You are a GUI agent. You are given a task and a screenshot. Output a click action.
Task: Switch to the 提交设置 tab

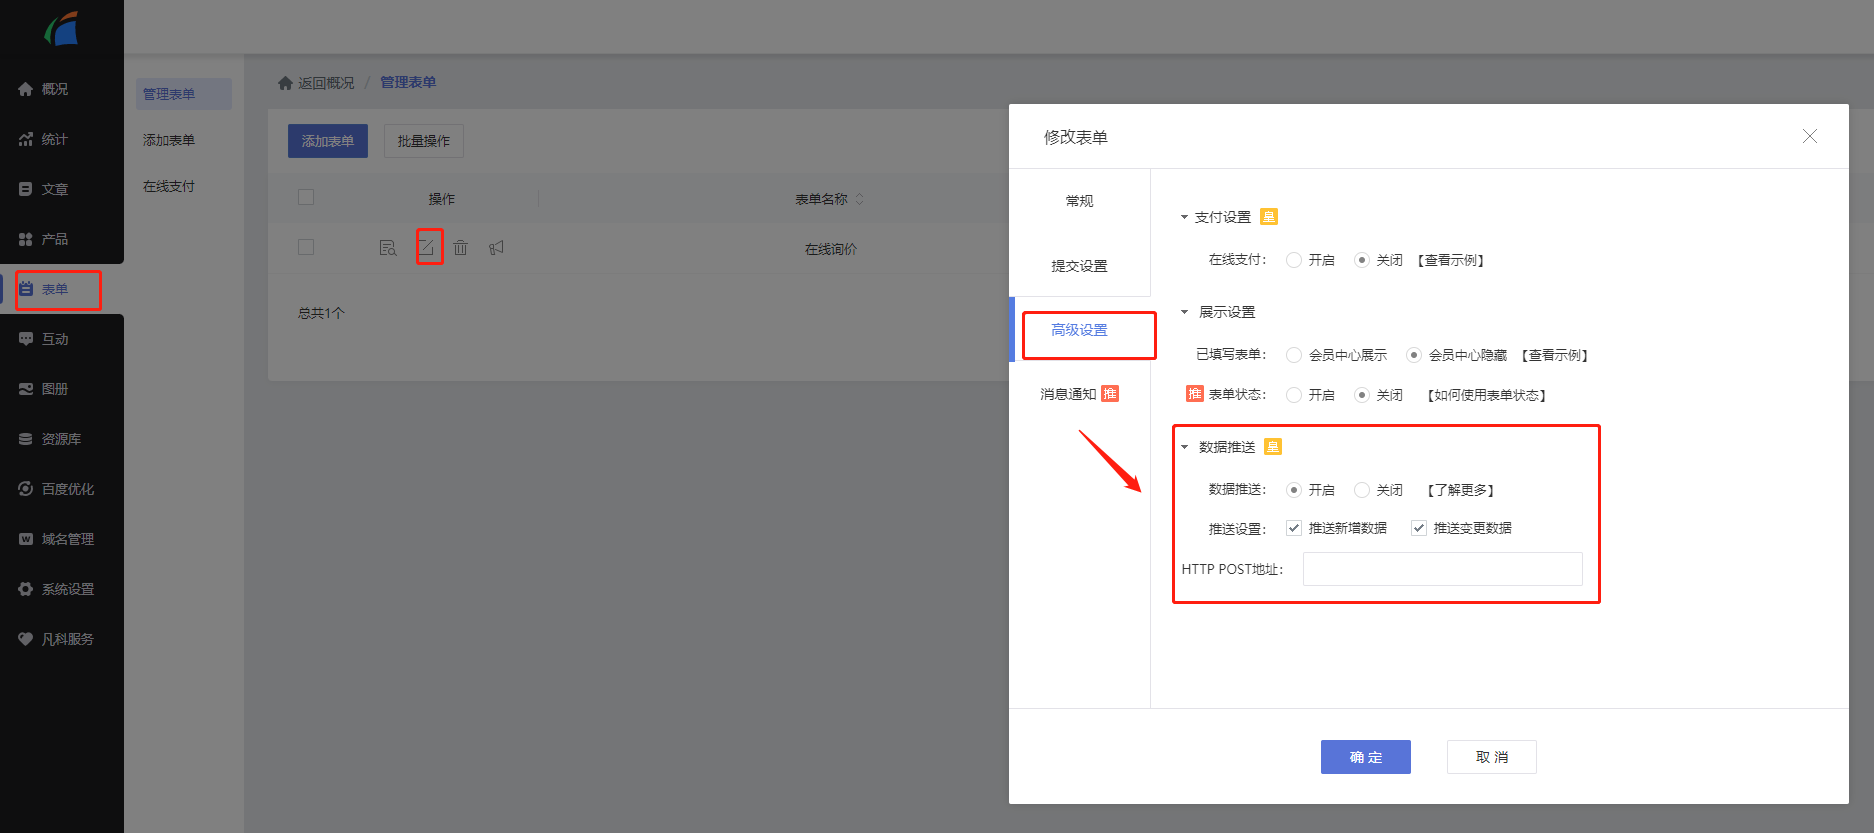1080,266
